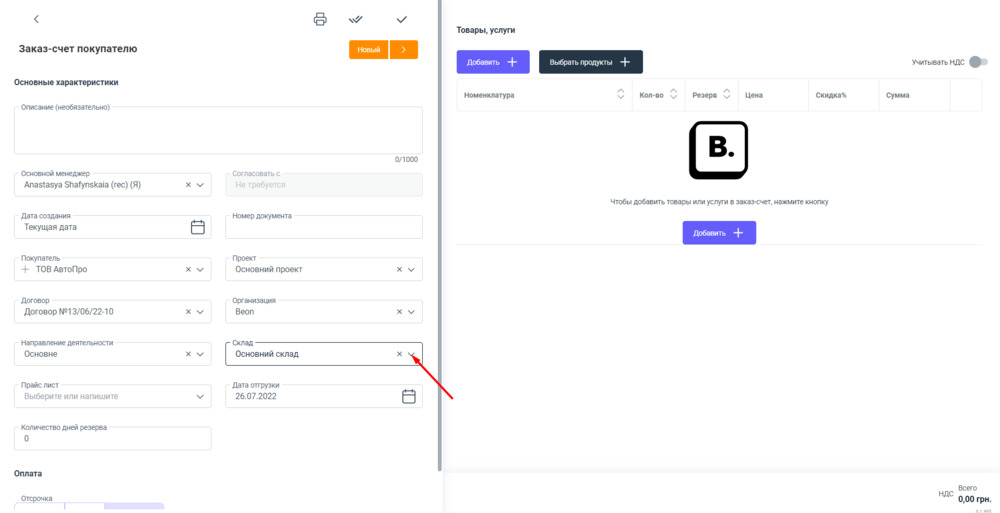
Task: Clear the Основной менеджер selection
Action: (x=188, y=185)
